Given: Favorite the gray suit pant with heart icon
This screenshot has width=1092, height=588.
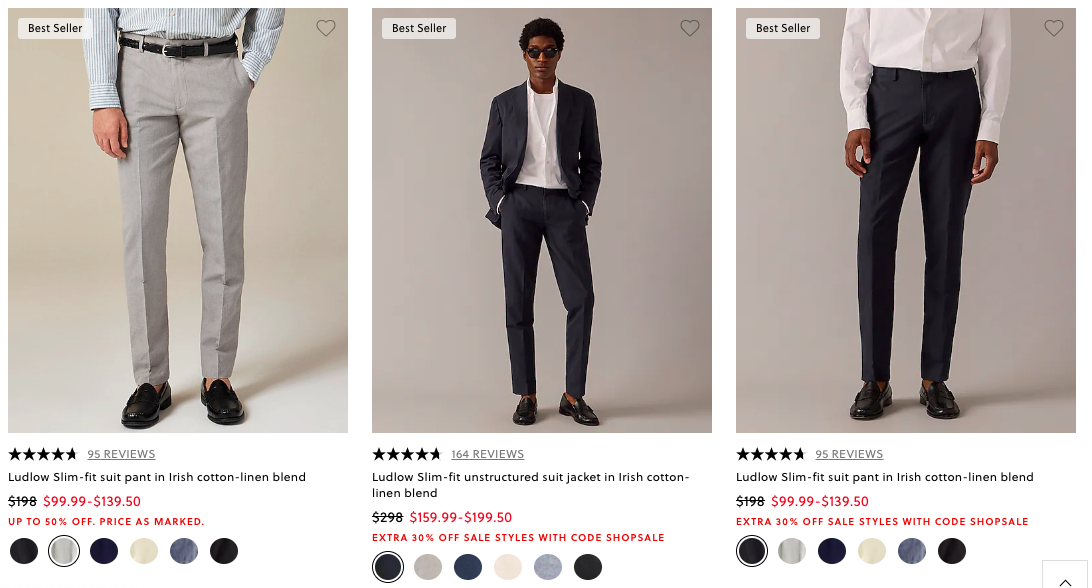Looking at the screenshot, I should [326, 29].
